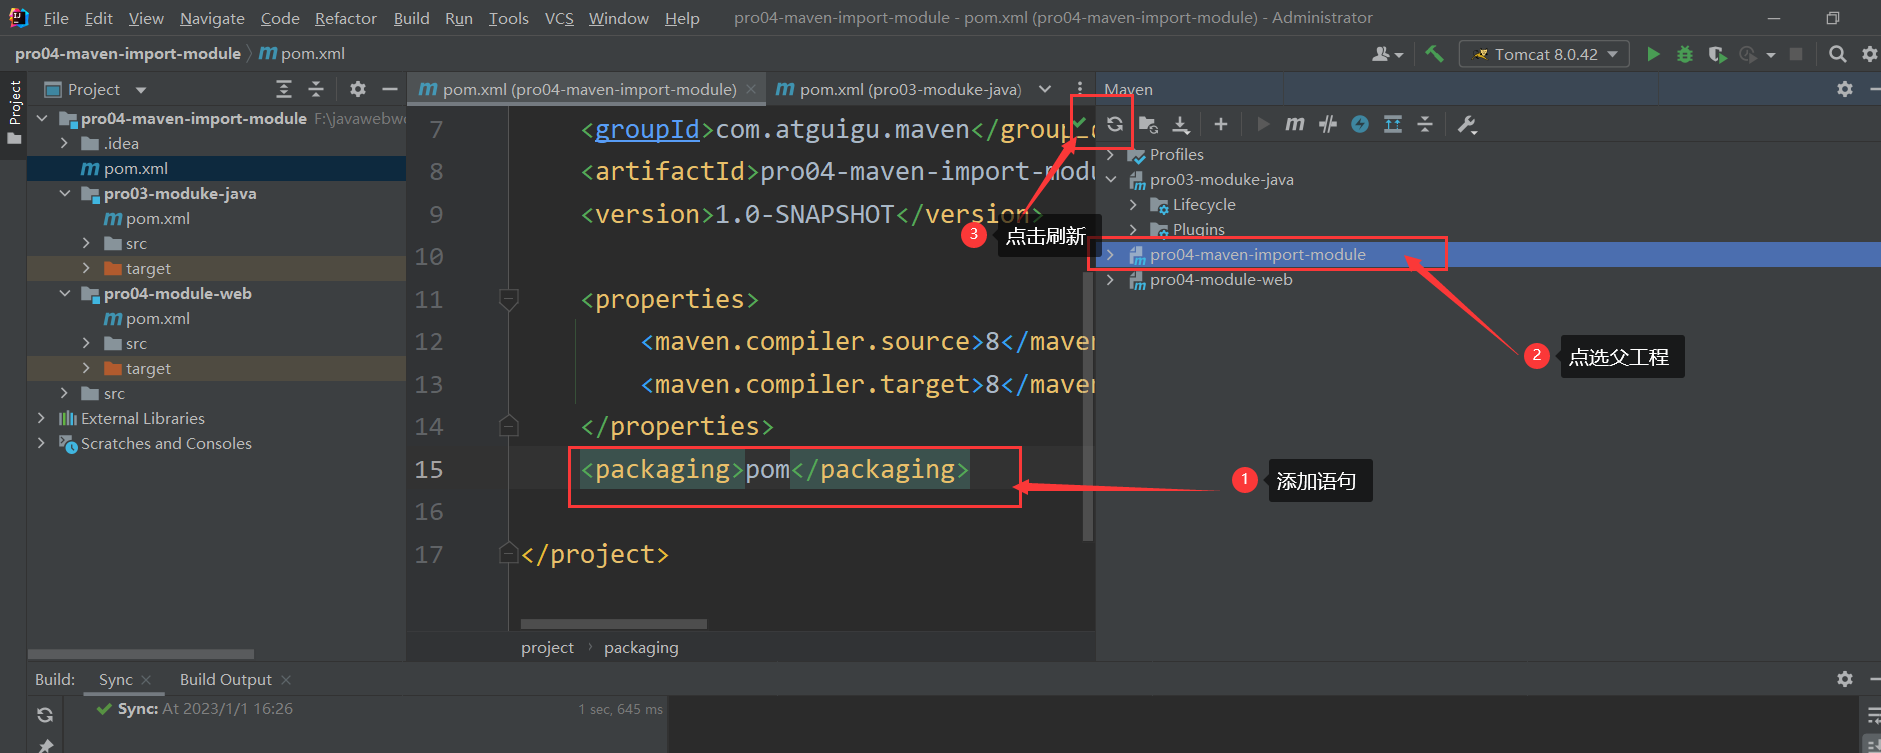The width and height of the screenshot is (1881, 753).
Task: Click the editor vertical scrollbar
Action: click(x=1088, y=405)
